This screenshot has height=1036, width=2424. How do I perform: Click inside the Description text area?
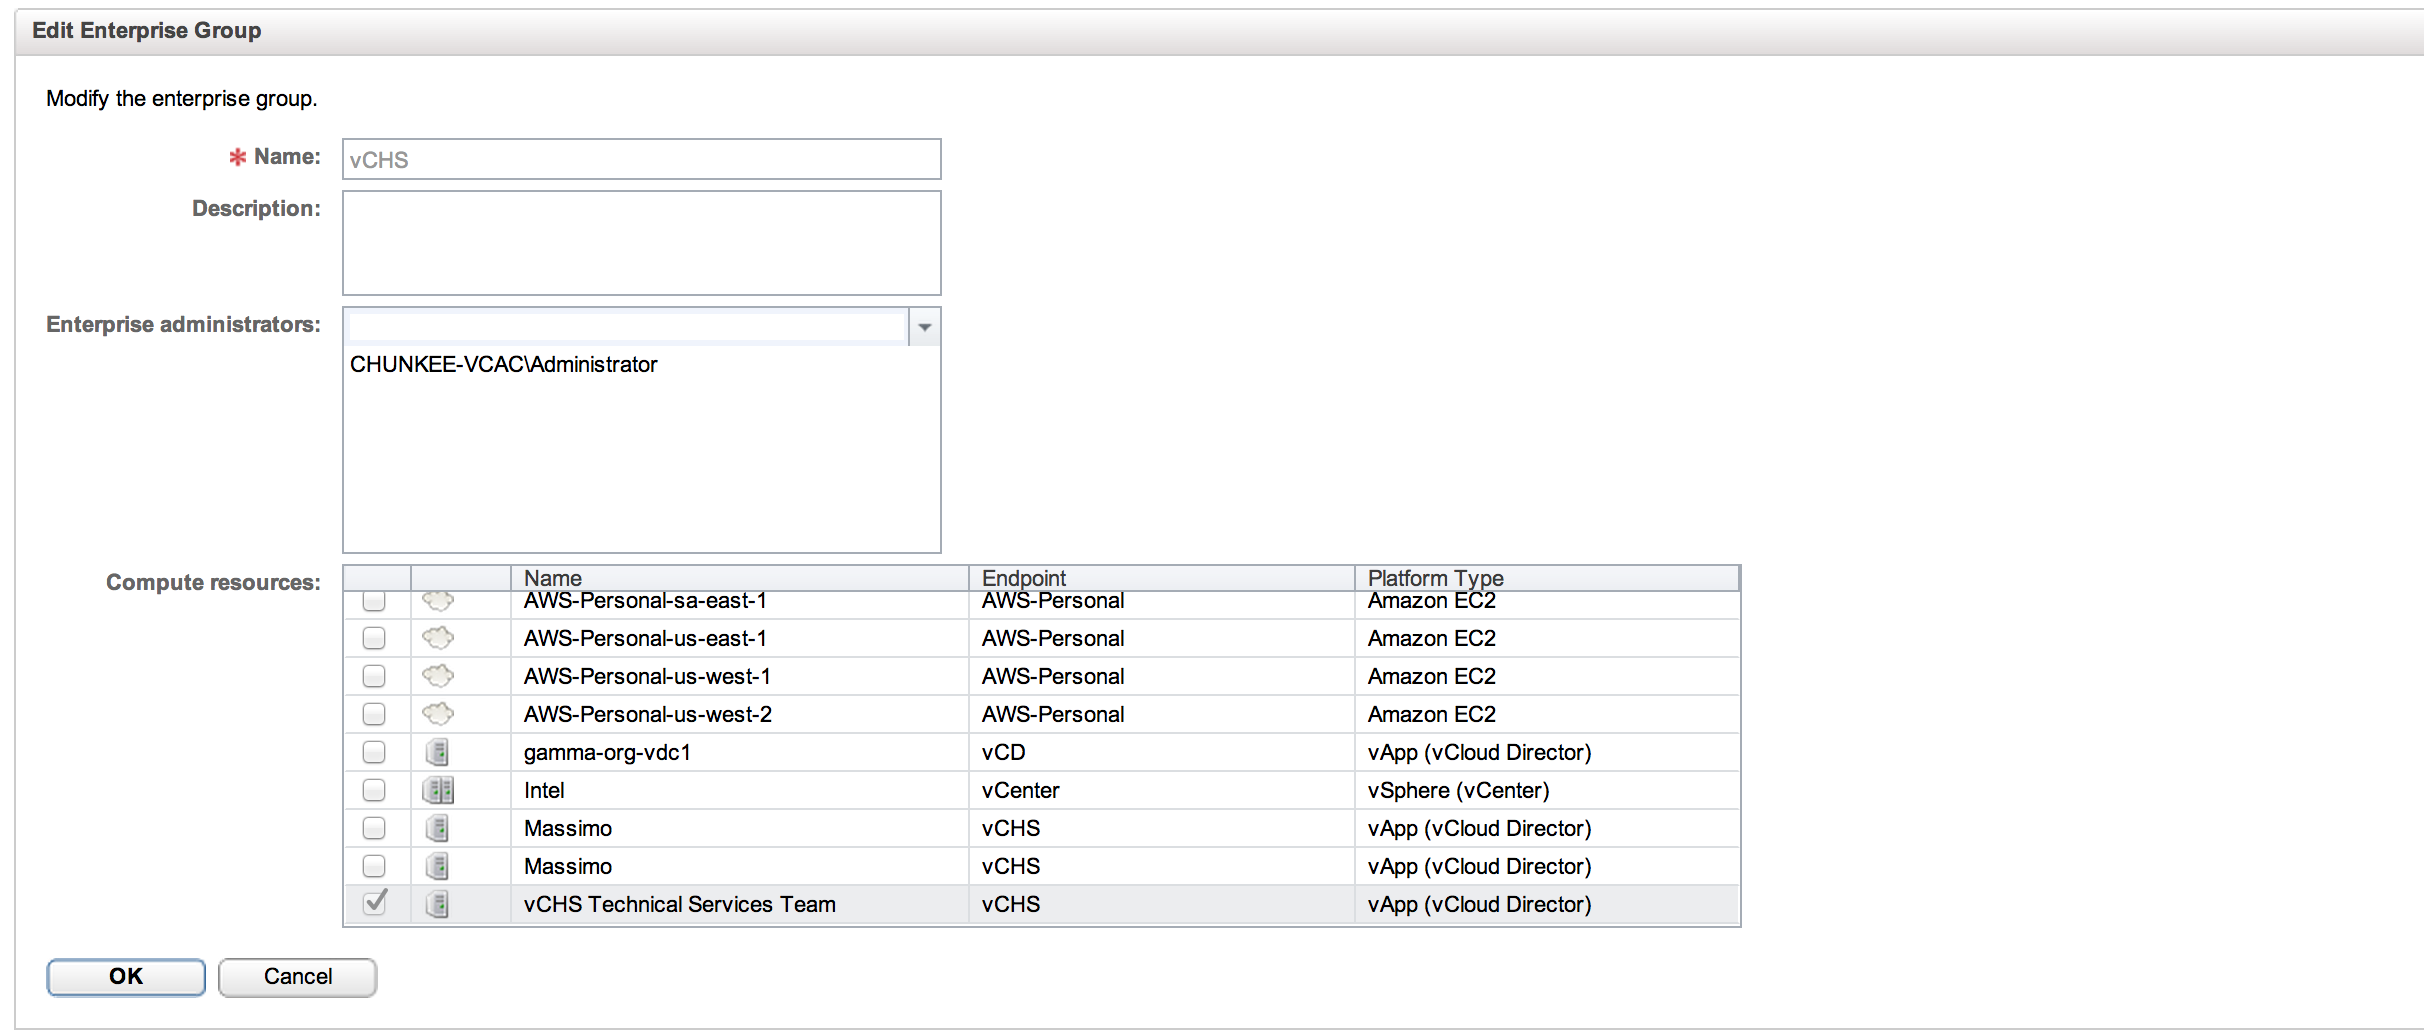641,243
